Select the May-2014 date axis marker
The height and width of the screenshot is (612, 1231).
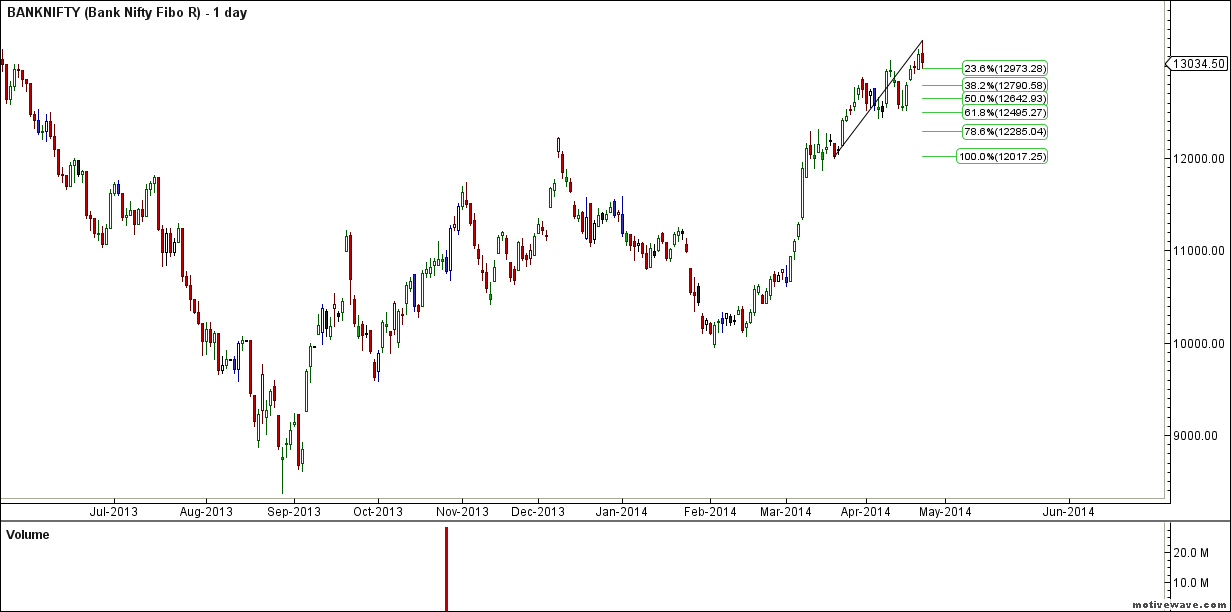(946, 512)
